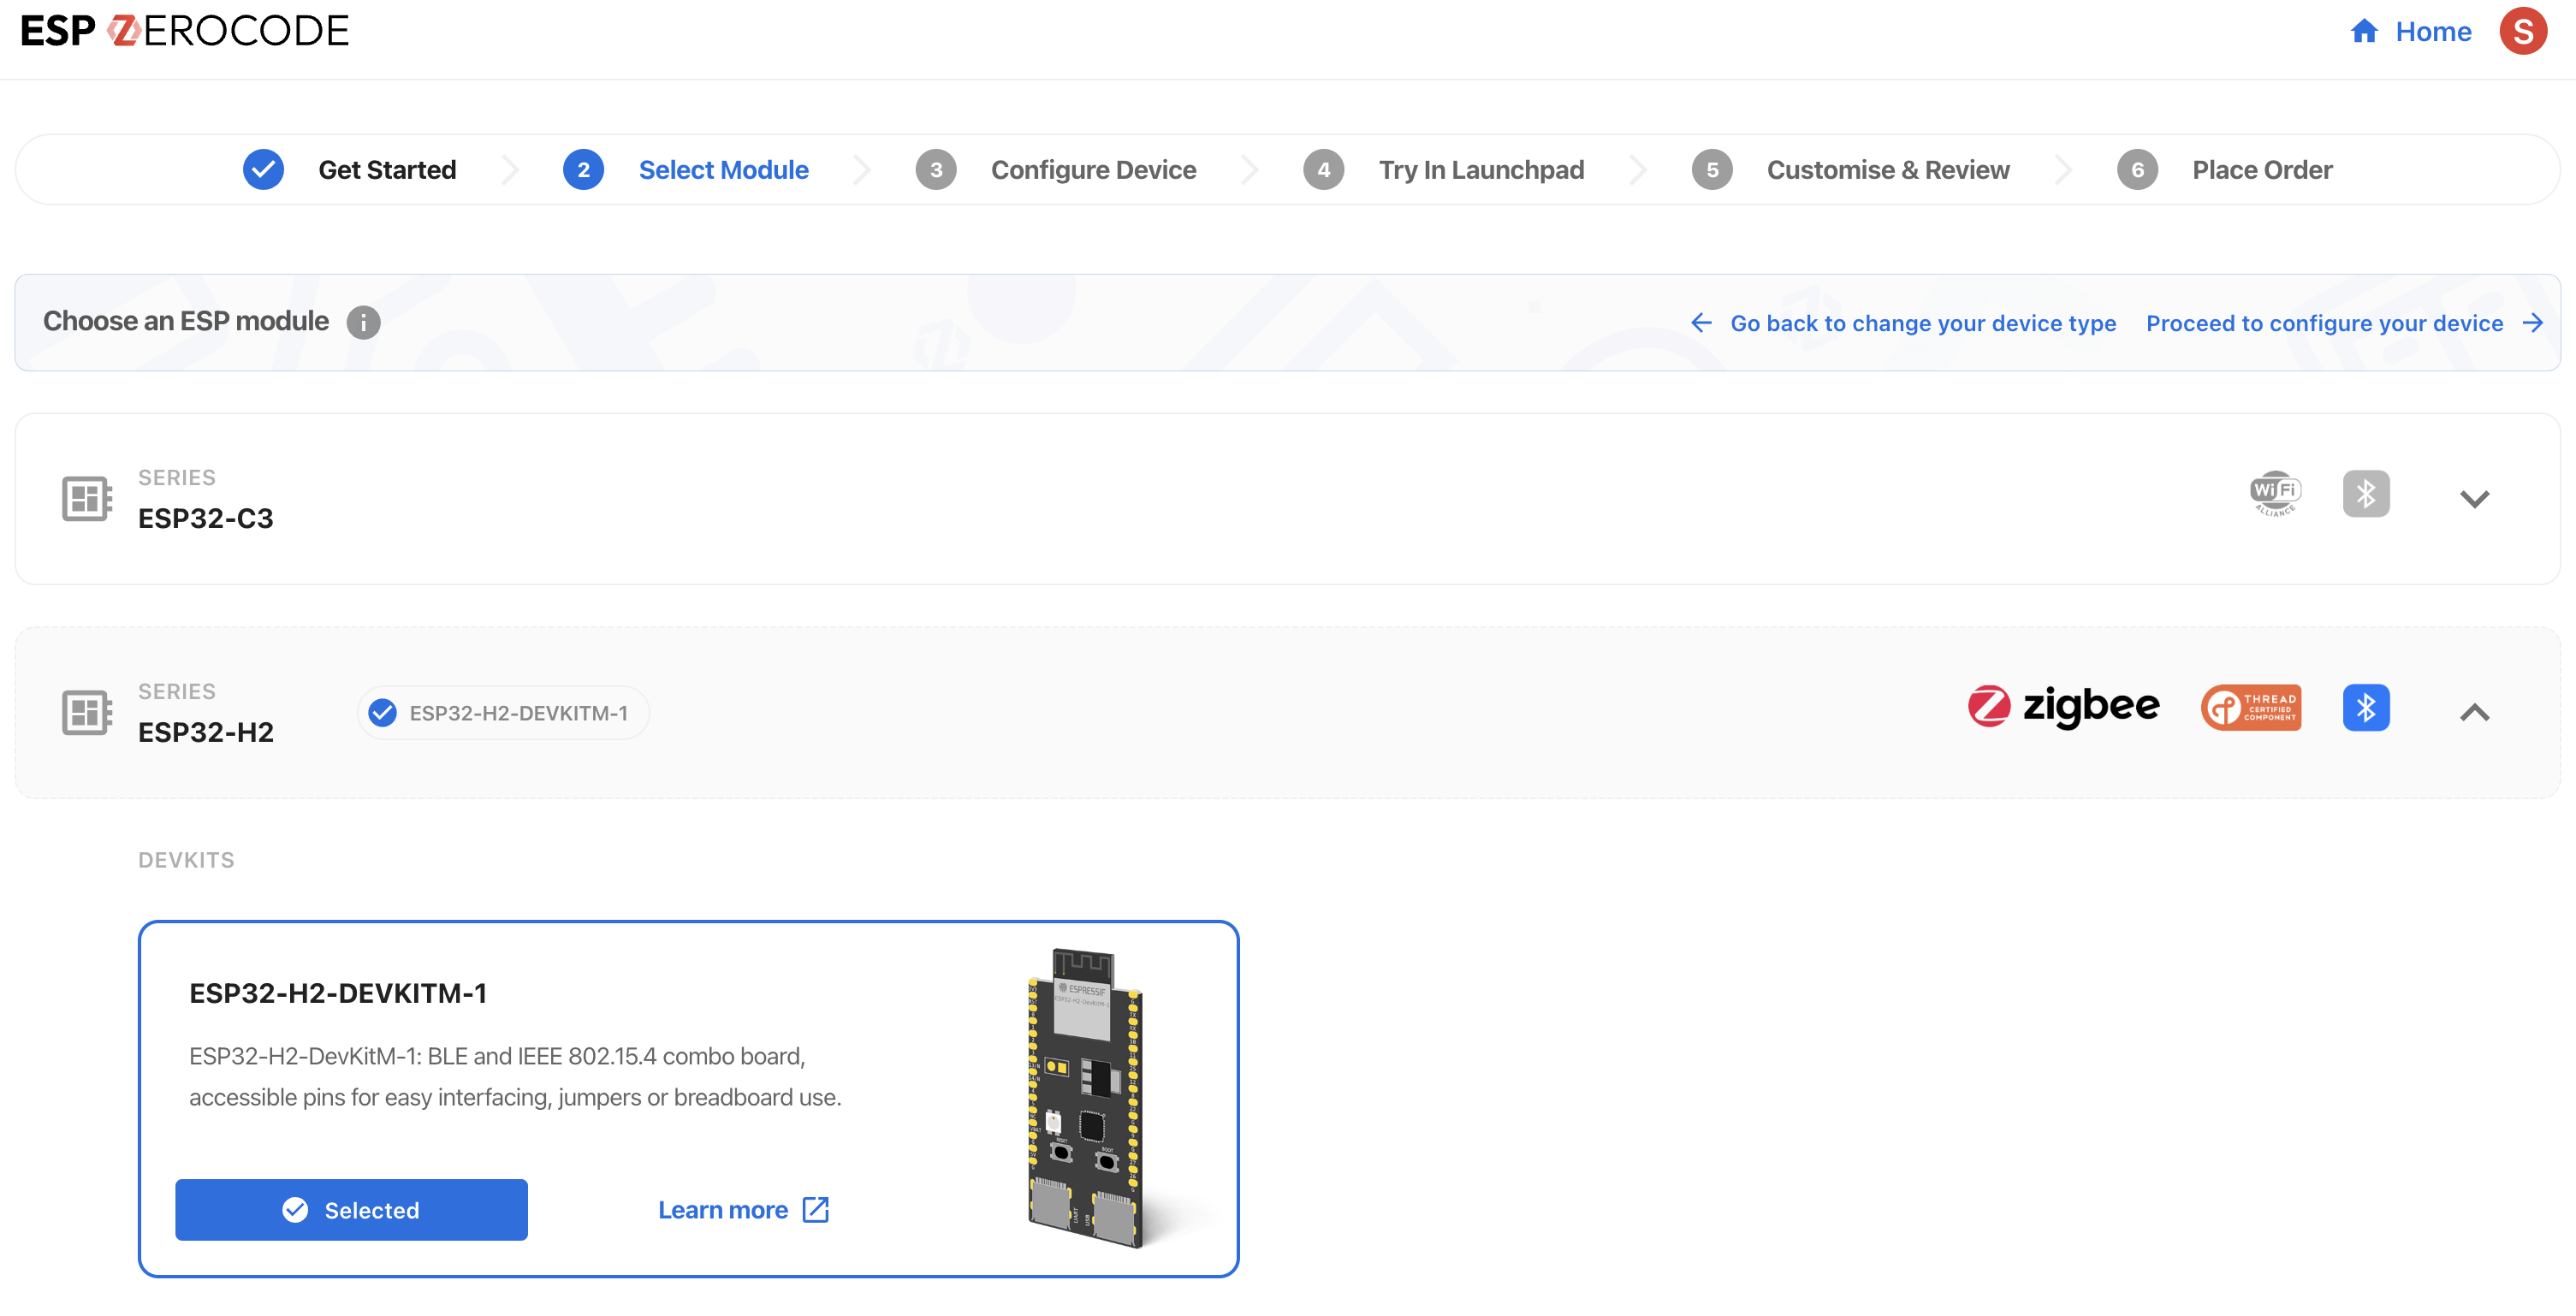Click the Thread Certified Component badge
Viewport: 2576px width, 1316px height.
click(x=2250, y=707)
